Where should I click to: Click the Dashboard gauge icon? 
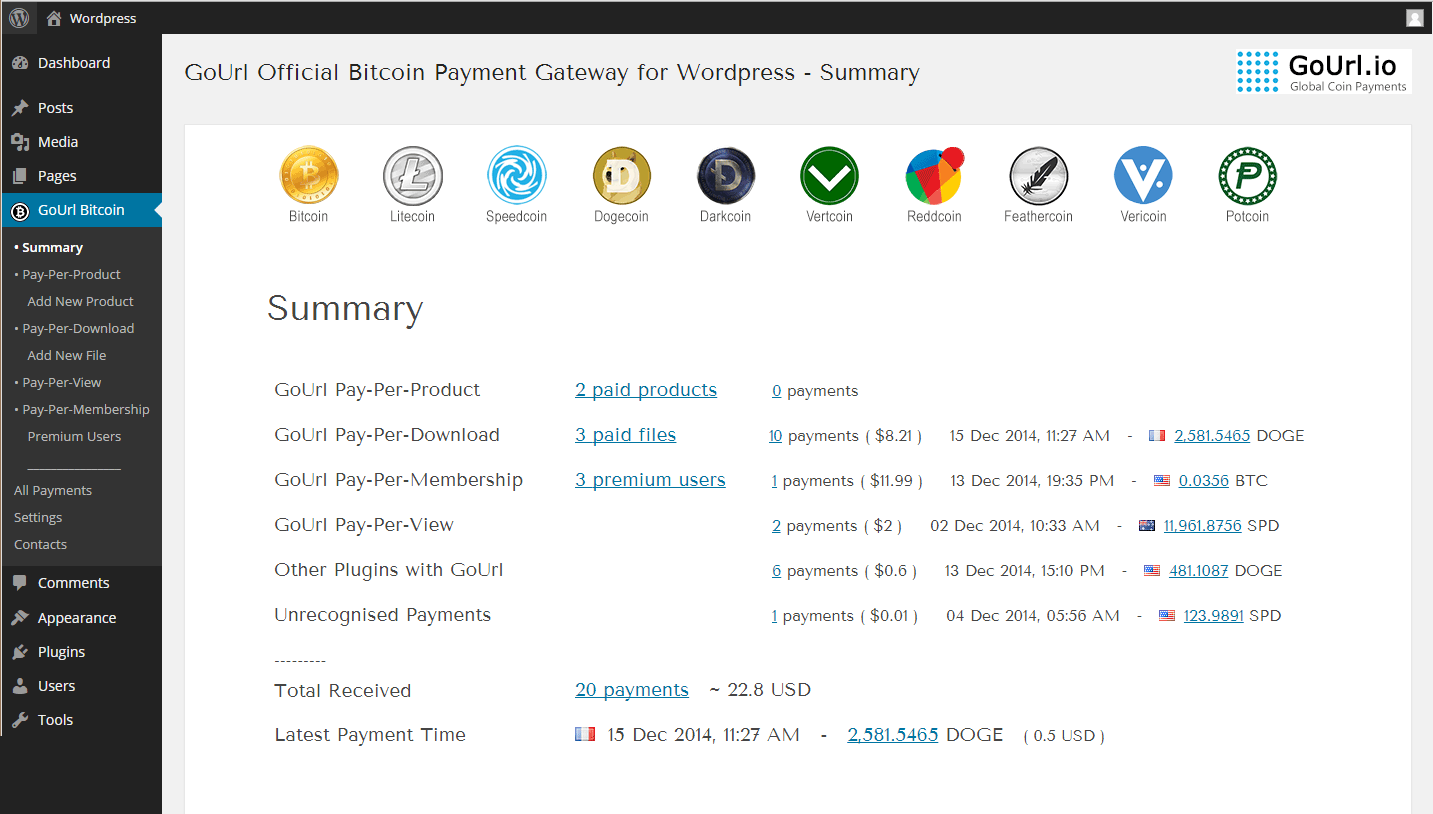(x=20, y=63)
